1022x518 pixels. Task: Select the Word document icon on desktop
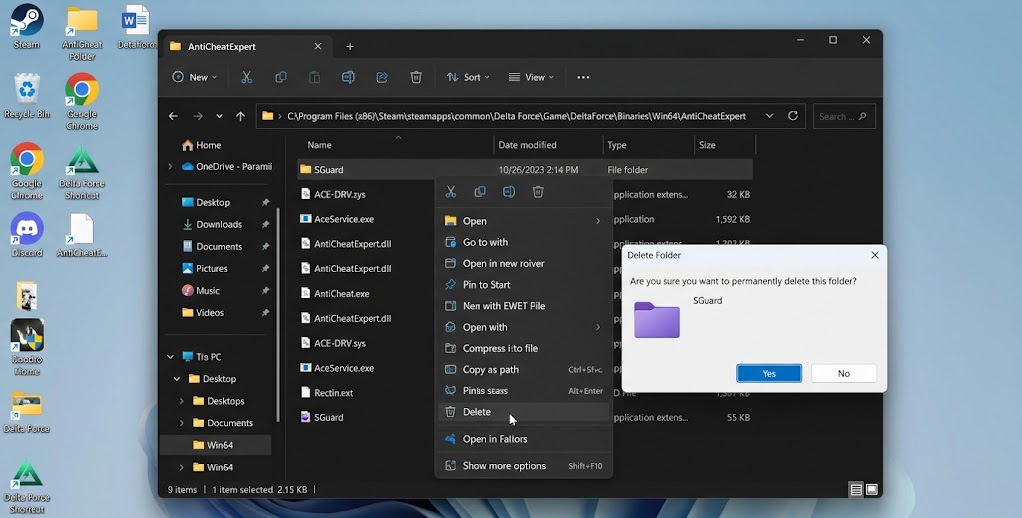136,27
